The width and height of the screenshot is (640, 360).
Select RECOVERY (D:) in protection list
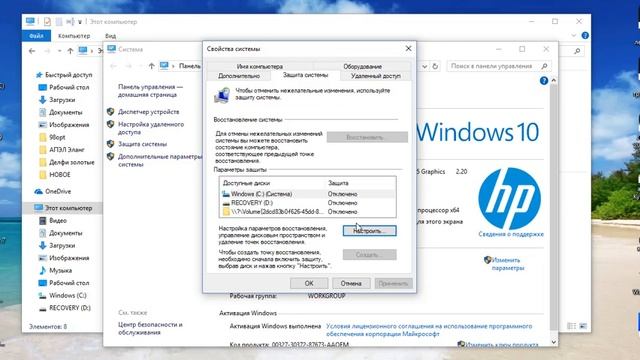click(x=307, y=203)
